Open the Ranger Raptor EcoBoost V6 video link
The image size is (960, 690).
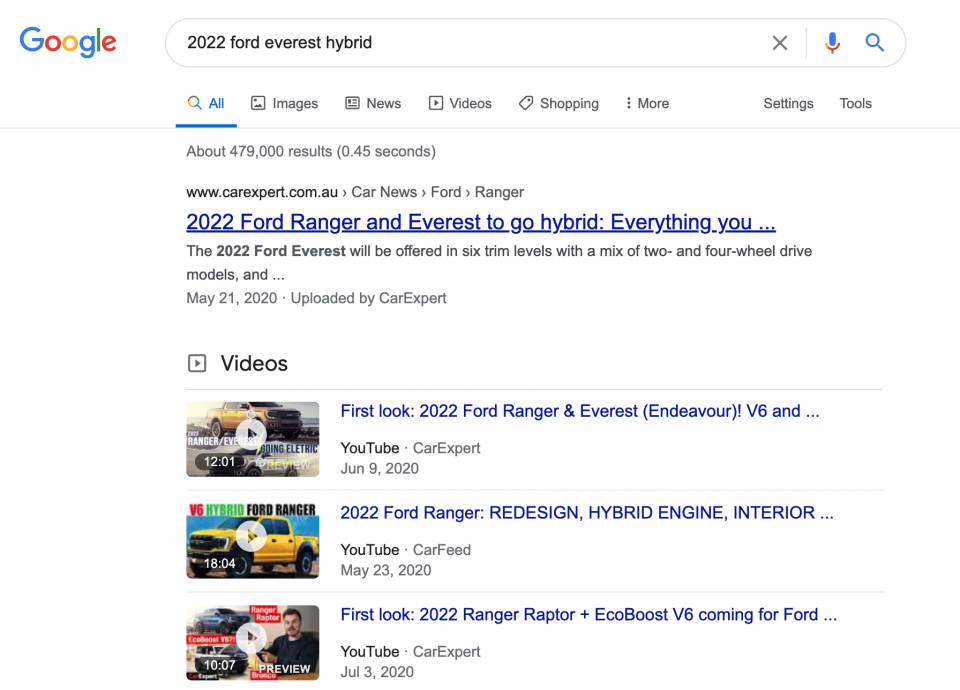(x=588, y=615)
